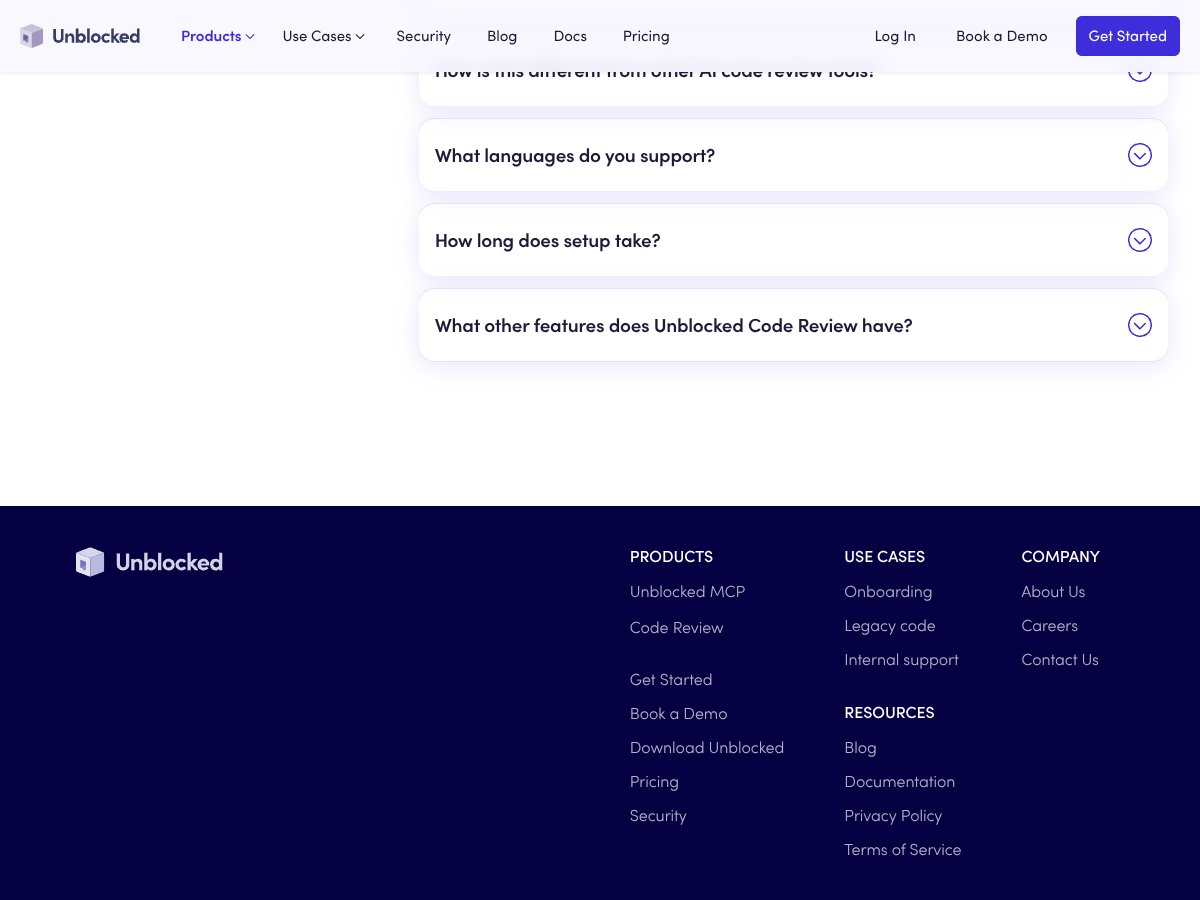Click the chevron beside Use Cases
This screenshot has width=1200, height=900.
point(359,36)
